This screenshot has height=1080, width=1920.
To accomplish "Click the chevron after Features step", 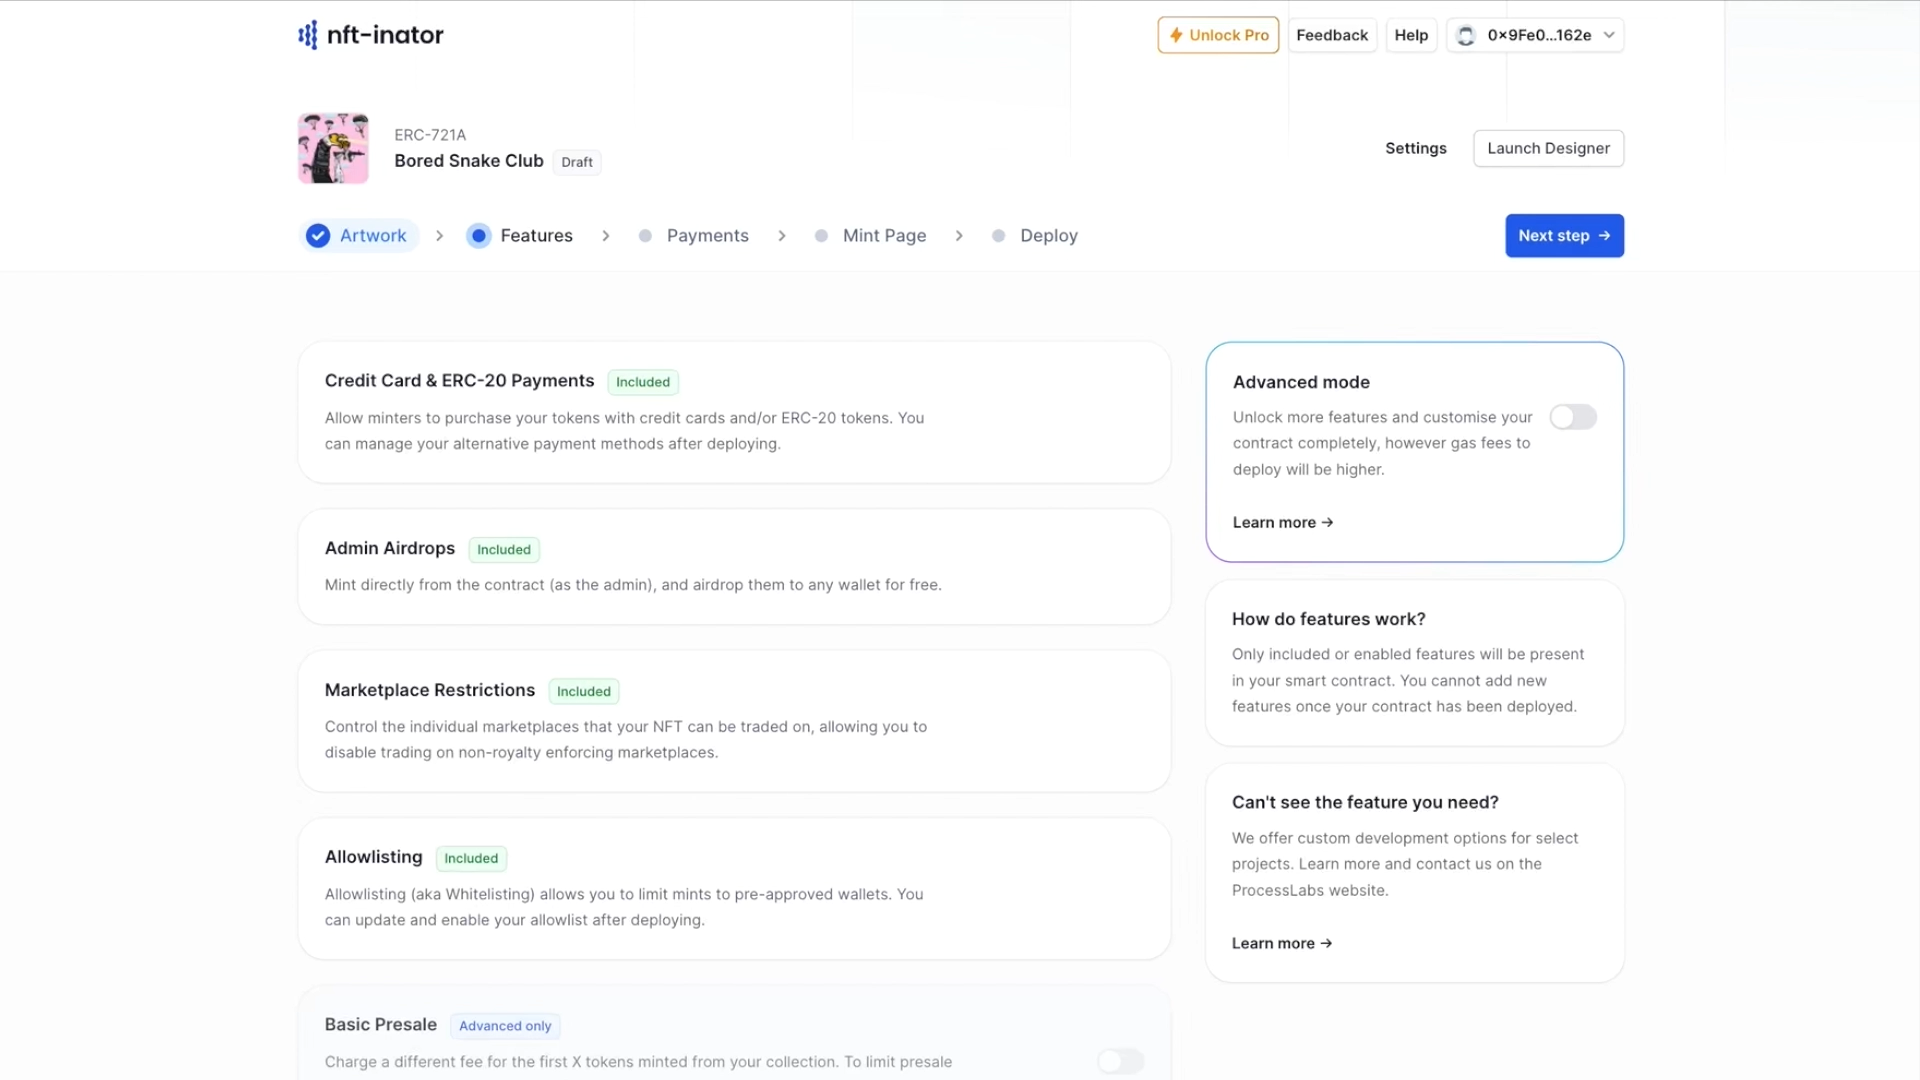I will pos(606,236).
